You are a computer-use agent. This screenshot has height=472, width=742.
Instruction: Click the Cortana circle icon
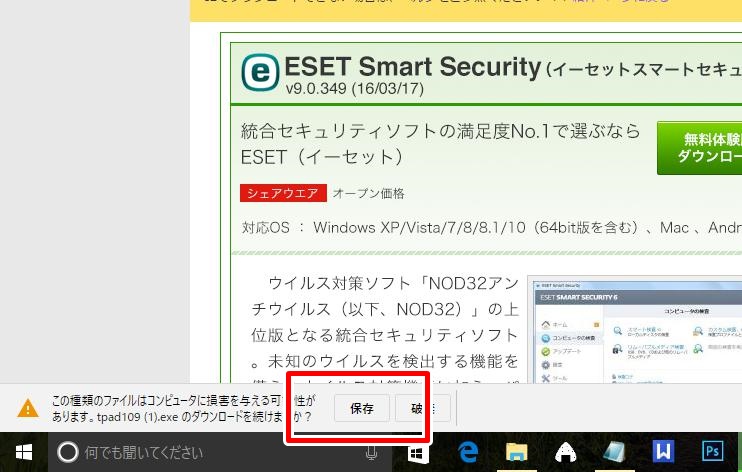point(68,452)
